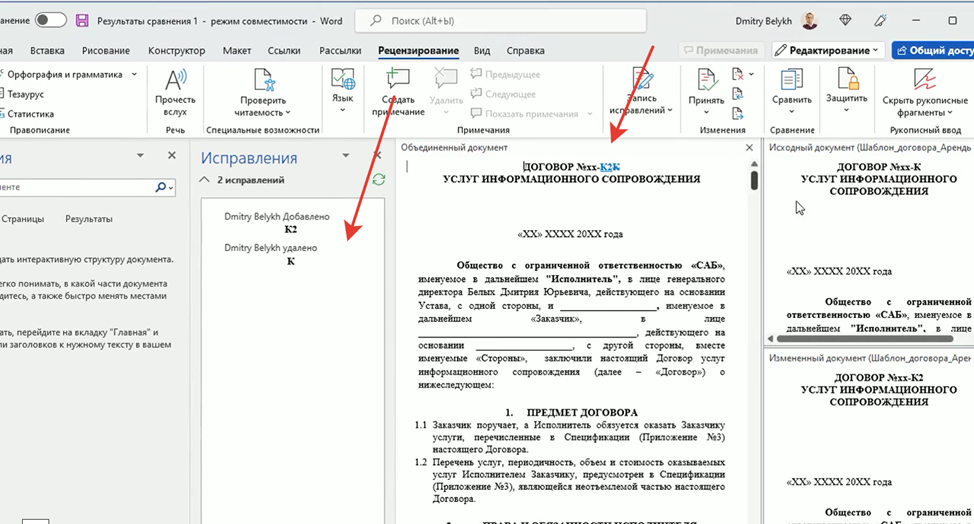Toggle the AutoSave switch
The width and height of the screenshot is (974, 524).
click(50, 20)
